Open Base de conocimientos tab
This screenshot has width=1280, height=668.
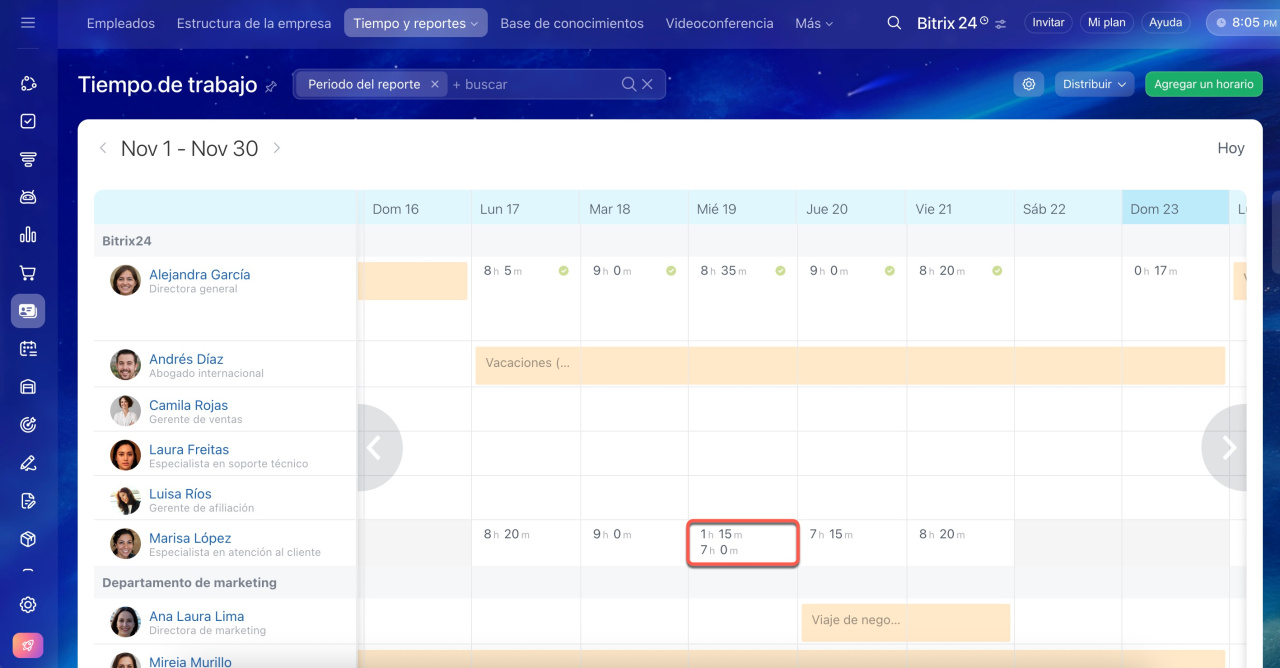[572, 23]
